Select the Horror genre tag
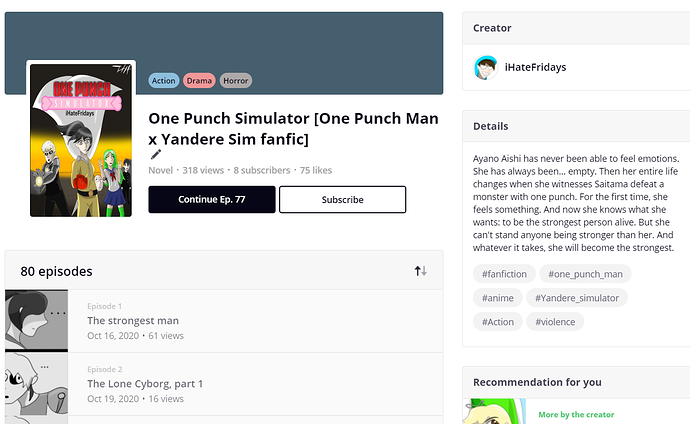The image size is (690, 424). [236, 80]
